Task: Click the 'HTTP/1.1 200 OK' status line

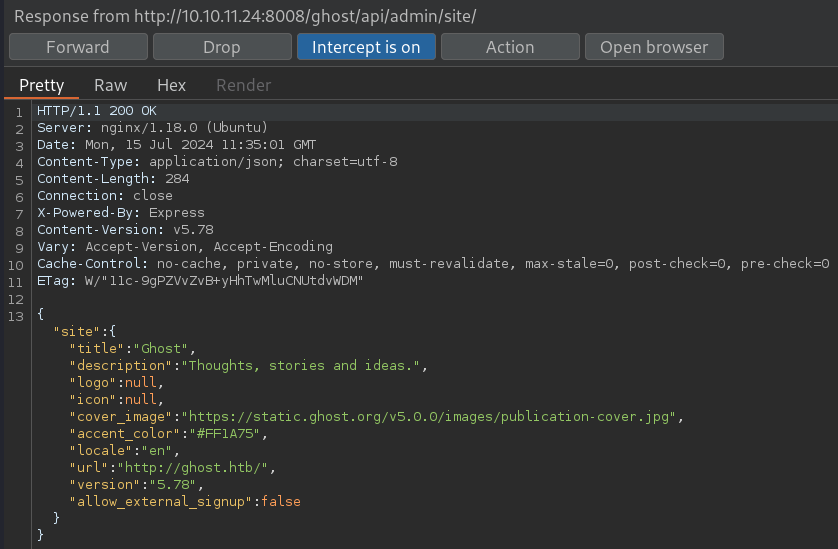Action: point(97,111)
